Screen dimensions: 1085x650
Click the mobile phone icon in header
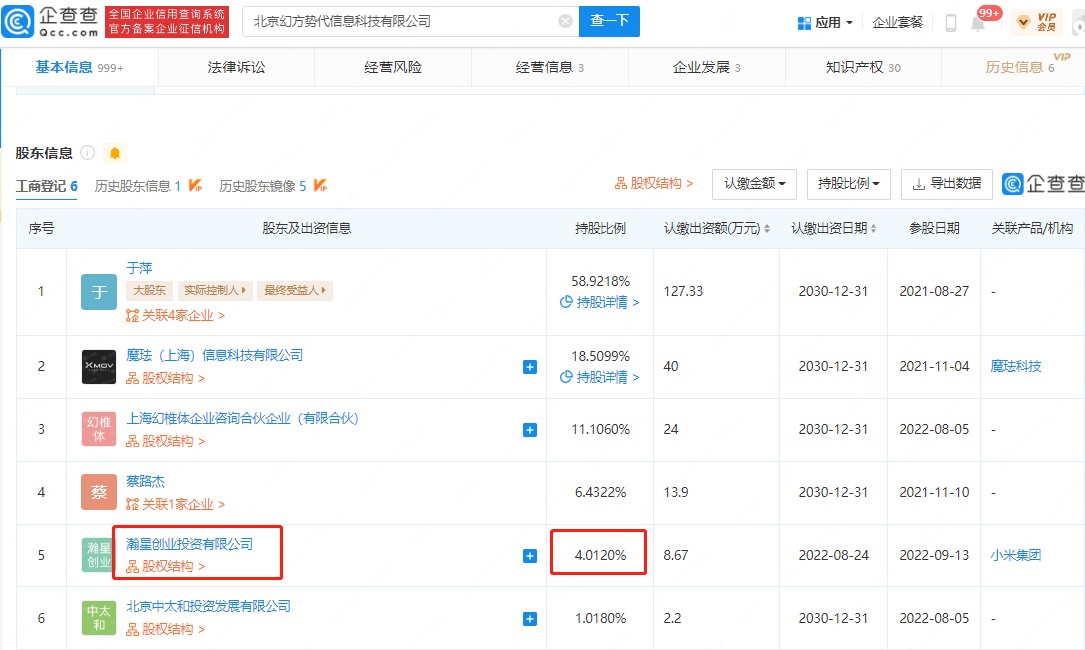coord(950,23)
